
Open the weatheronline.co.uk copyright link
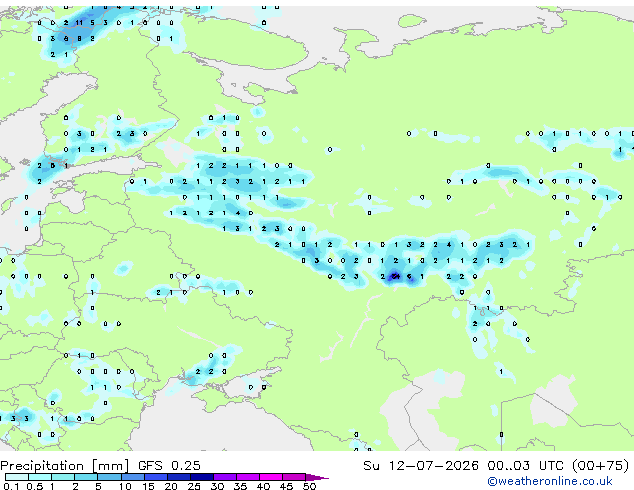(550, 481)
